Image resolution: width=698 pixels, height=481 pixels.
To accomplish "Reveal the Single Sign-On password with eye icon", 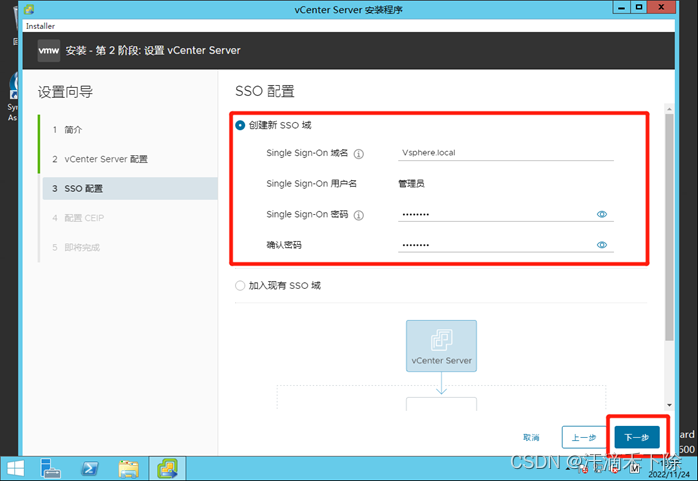I will click(x=601, y=214).
